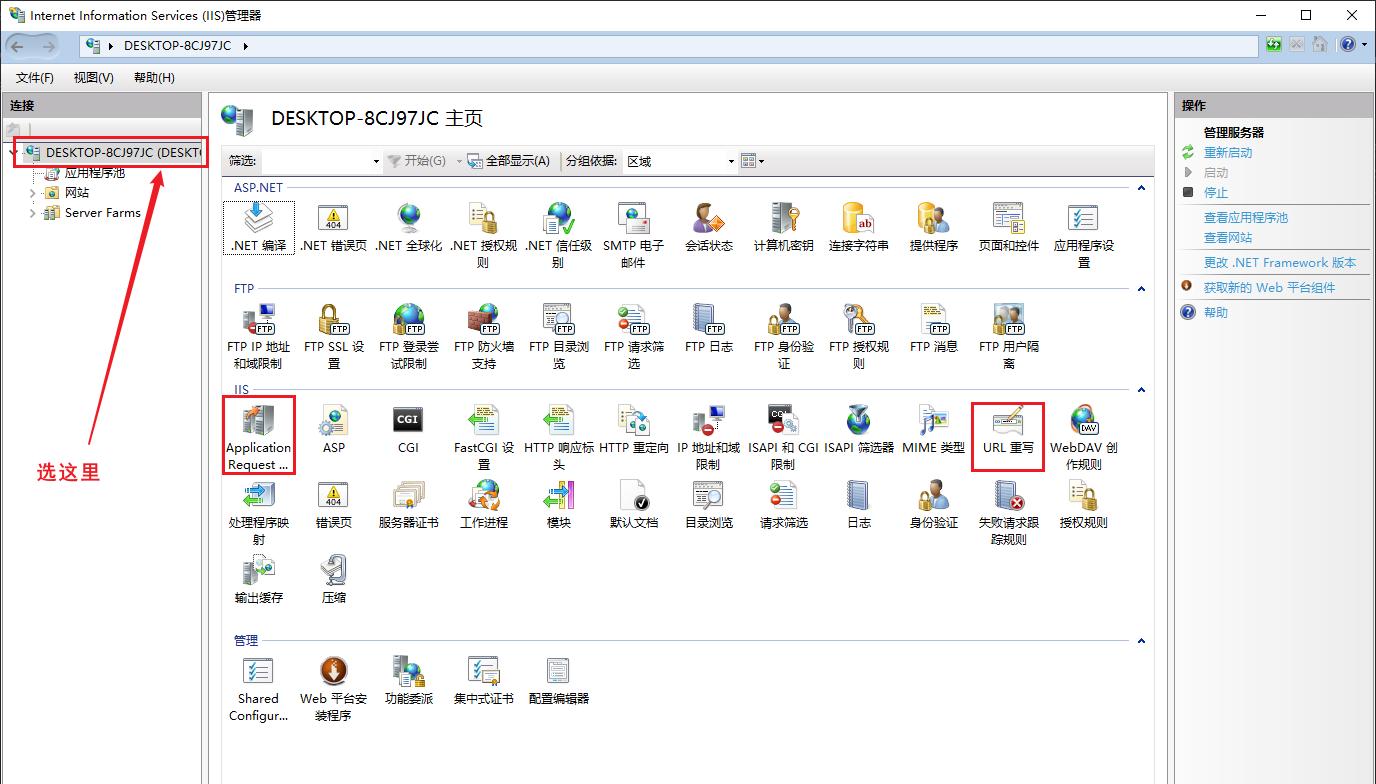The width and height of the screenshot is (1376, 784).
Task: Open FTP SSL 设置 feature
Action: 334,337
